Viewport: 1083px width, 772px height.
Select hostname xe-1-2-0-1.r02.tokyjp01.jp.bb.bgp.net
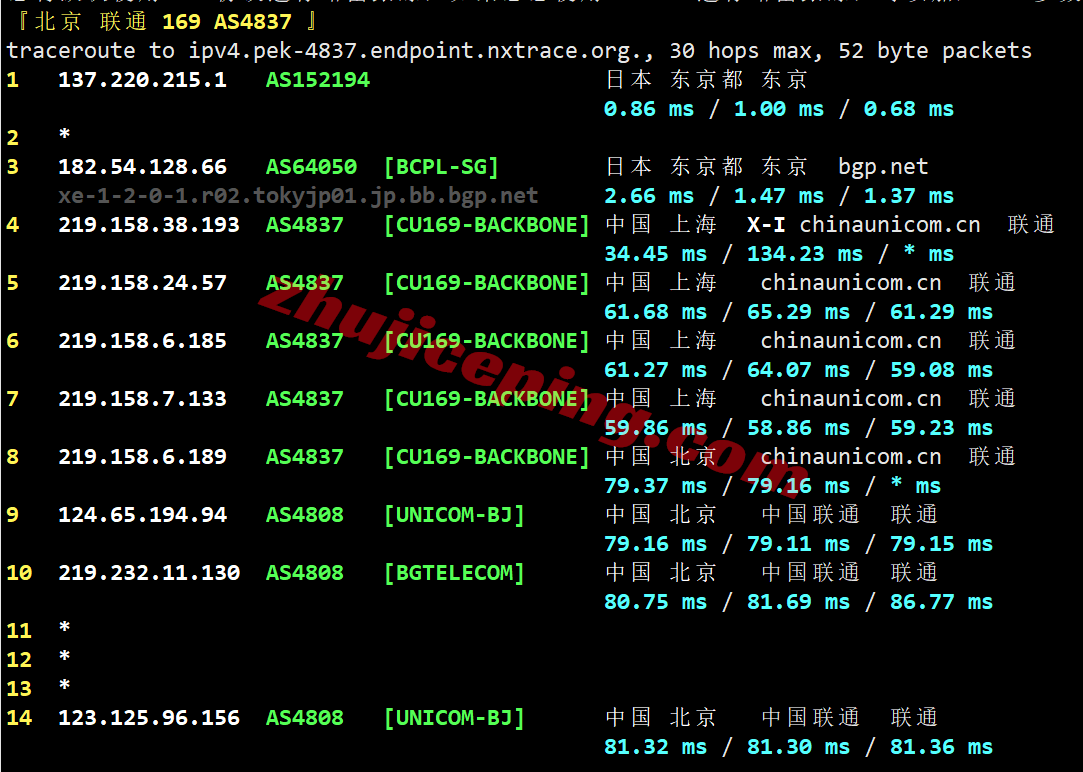298,196
